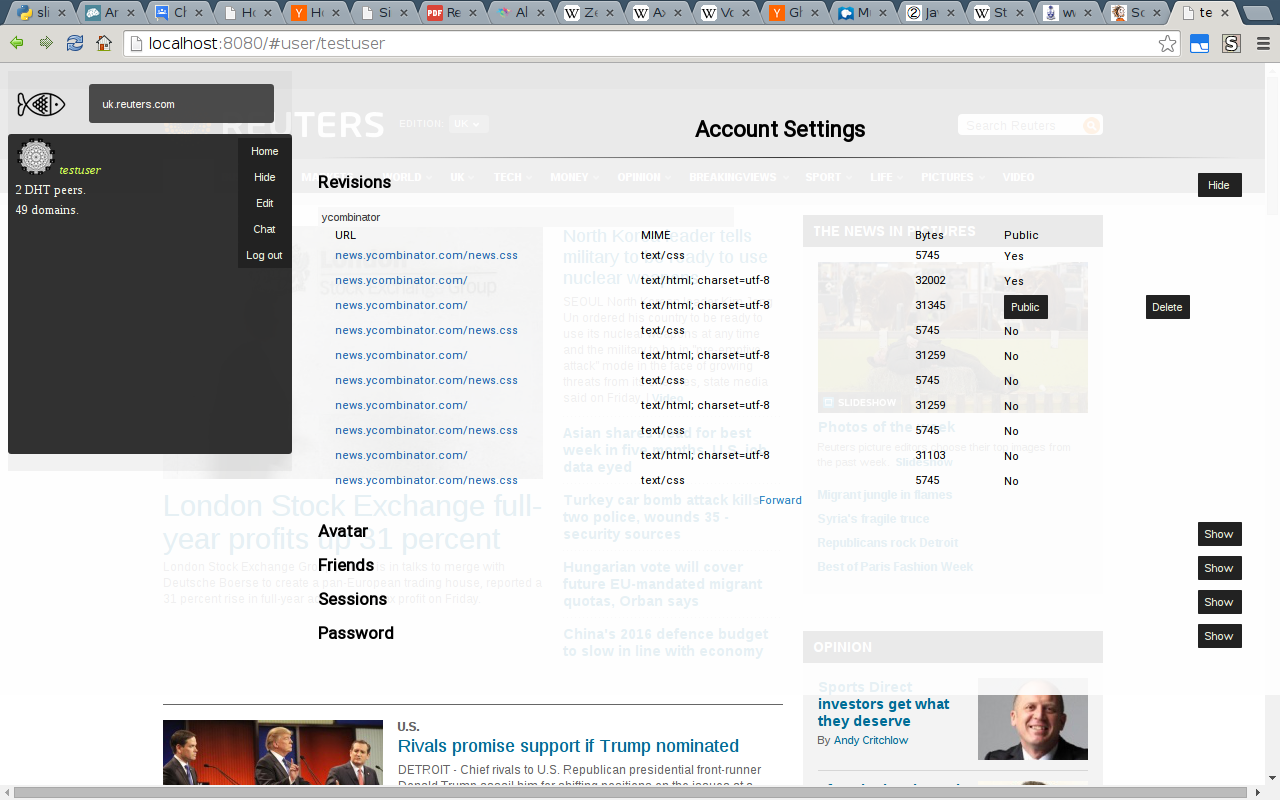Open 'Sports Direct investors get what they deserve'
Viewport: 1280px width, 800px height.
coord(884,704)
